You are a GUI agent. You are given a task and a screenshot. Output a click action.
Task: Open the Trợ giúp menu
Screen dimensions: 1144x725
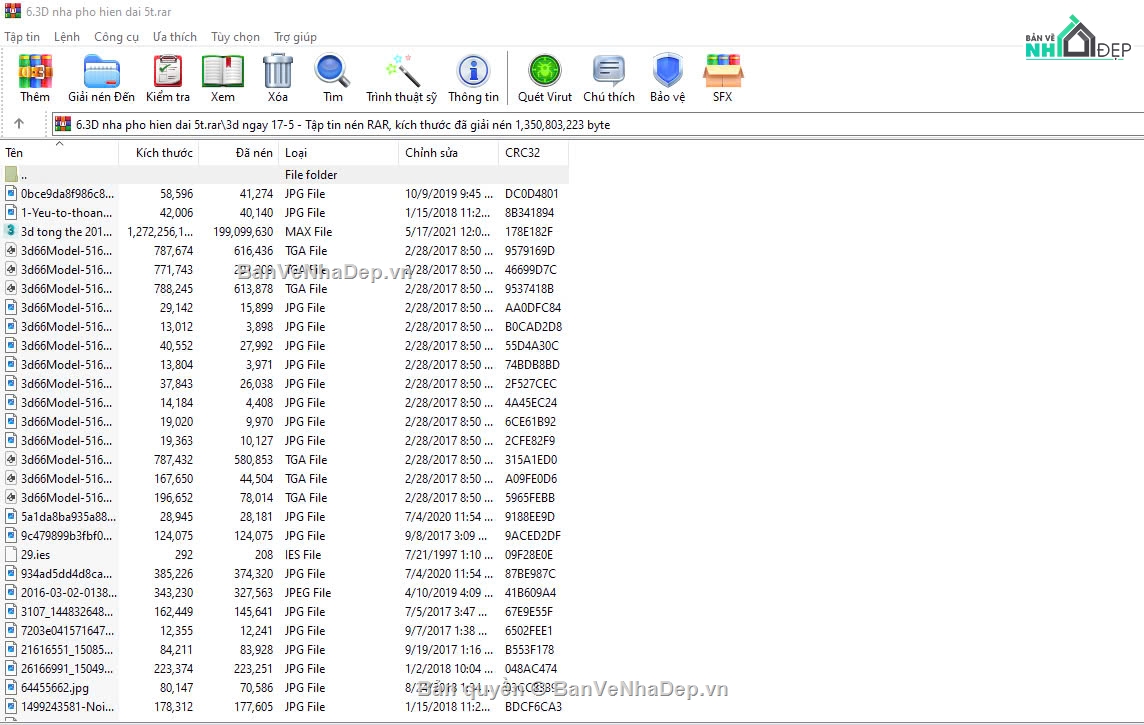(295, 37)
